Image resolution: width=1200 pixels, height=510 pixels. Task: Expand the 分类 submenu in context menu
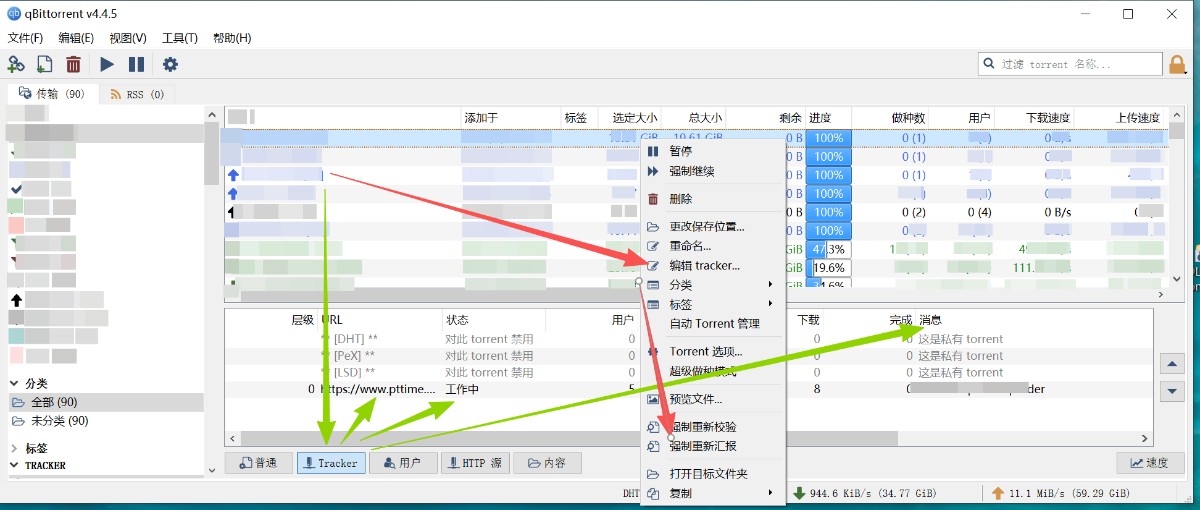712,285
